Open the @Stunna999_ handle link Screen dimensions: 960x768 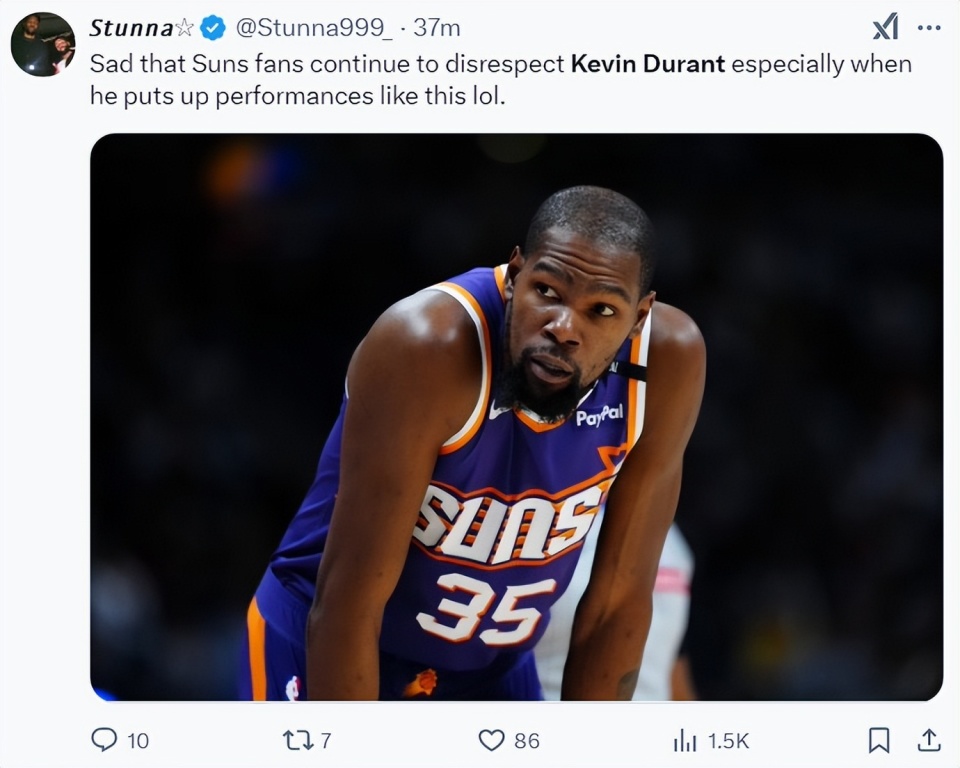coord(312,28)
